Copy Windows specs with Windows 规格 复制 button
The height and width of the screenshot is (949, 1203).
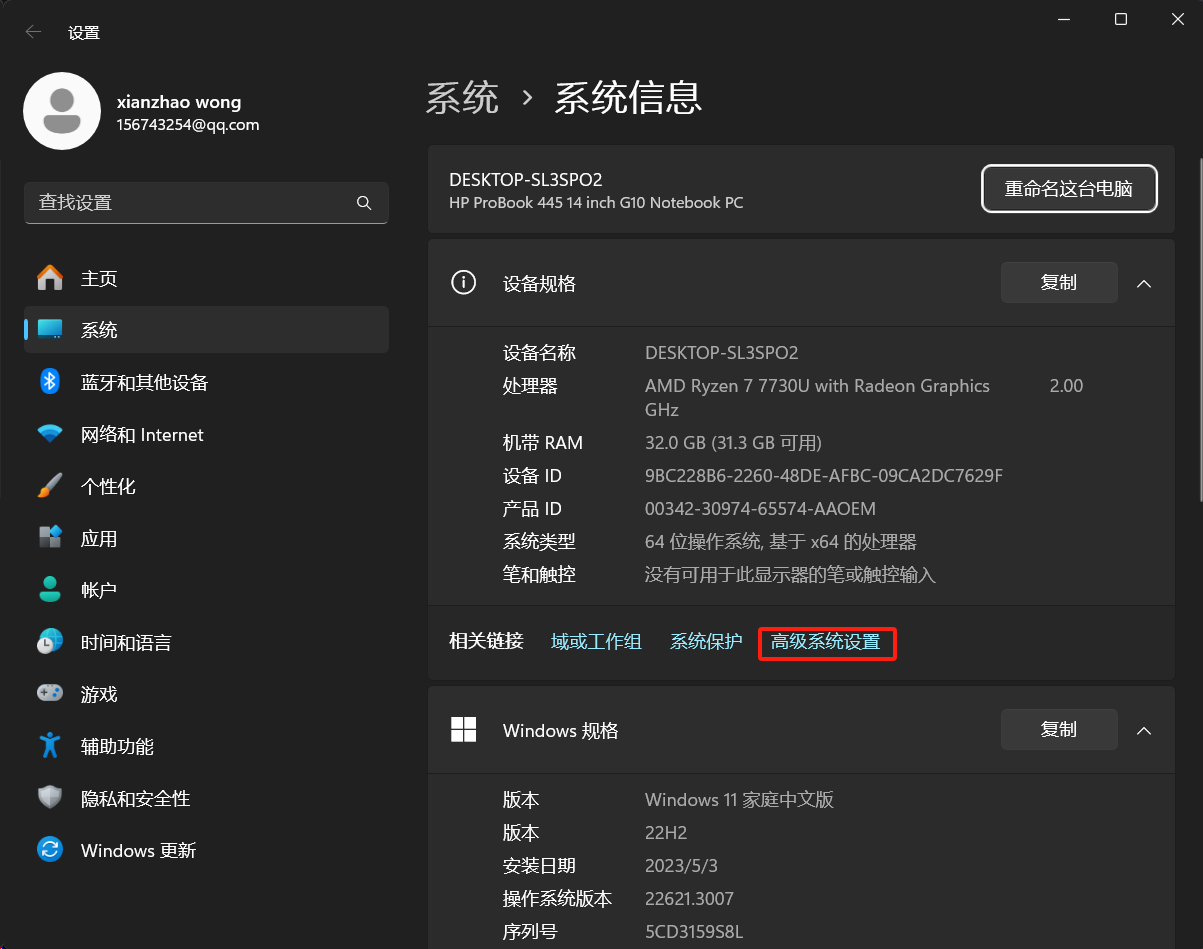coord(1059,730)
